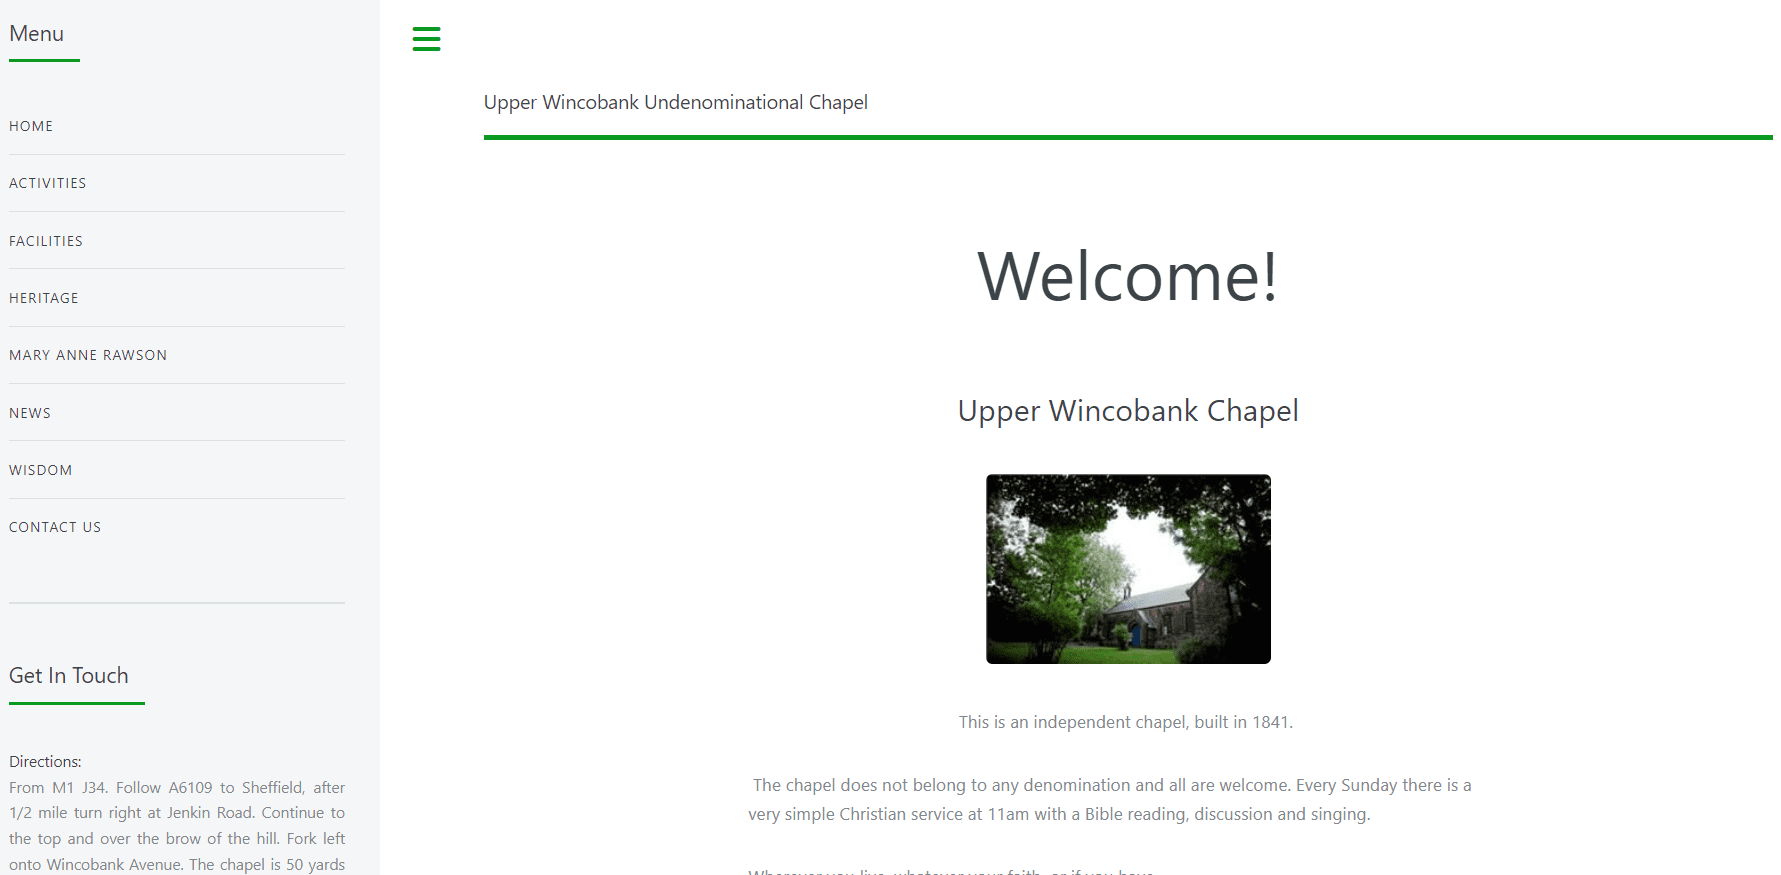
Task: Toggle the green hamburger sidebar menu icon
Action: 426,39
